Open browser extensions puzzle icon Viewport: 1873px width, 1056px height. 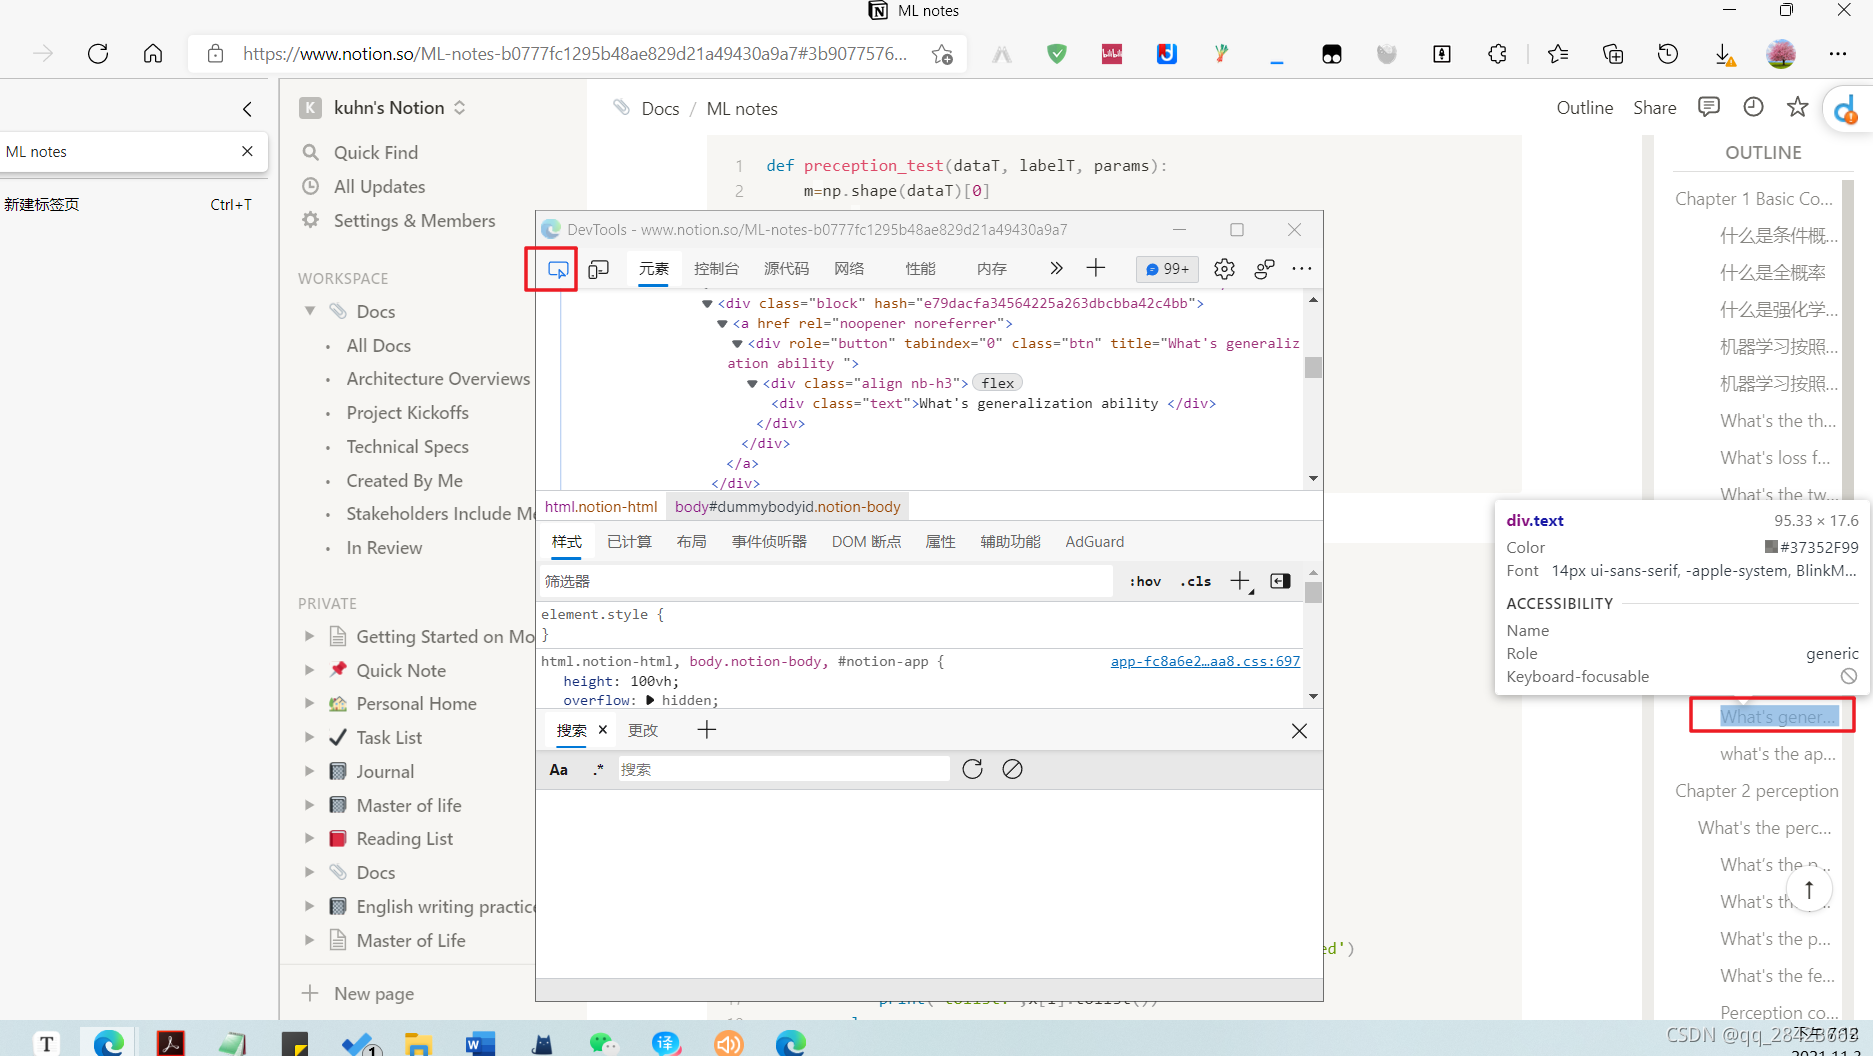point(1497,54)
